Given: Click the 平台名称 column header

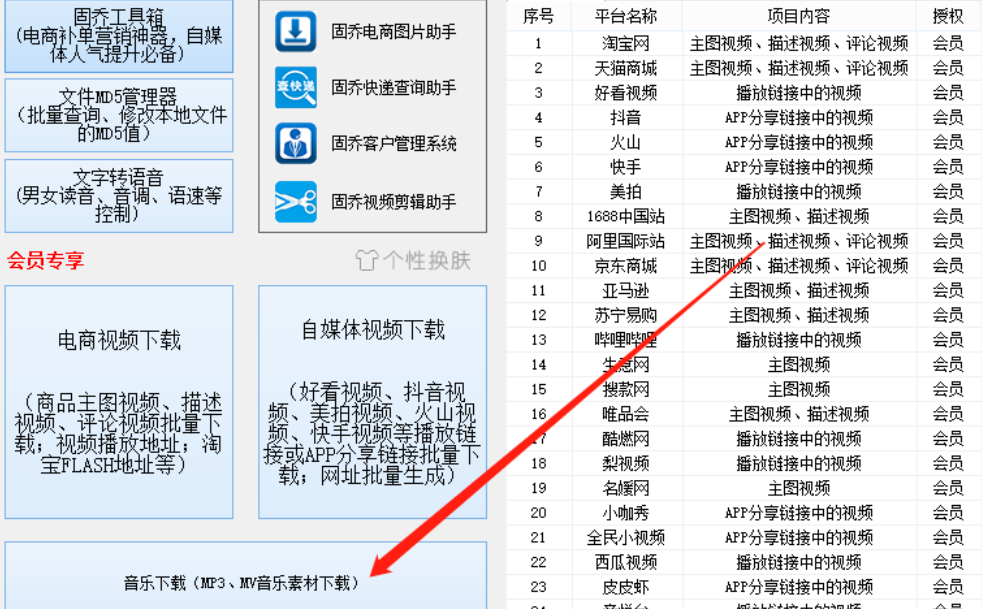Looking at the screenshot, I should pos(626,16).
